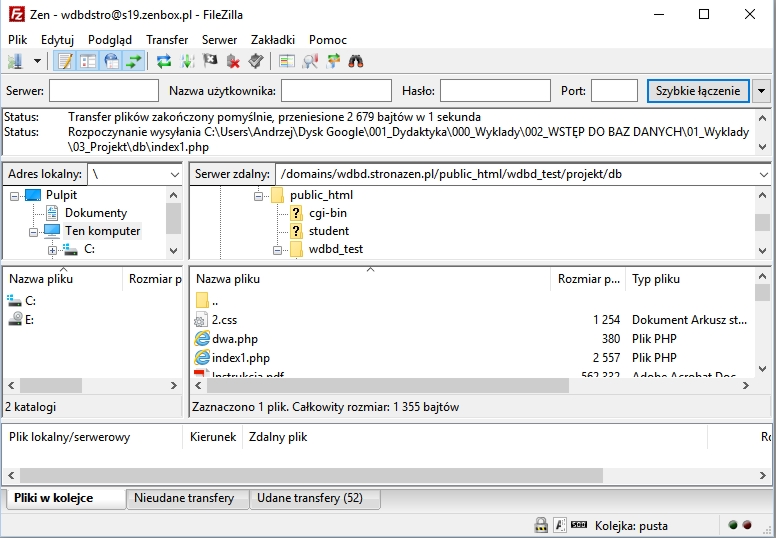Click the encryption padlock status icon

[541, 525]
